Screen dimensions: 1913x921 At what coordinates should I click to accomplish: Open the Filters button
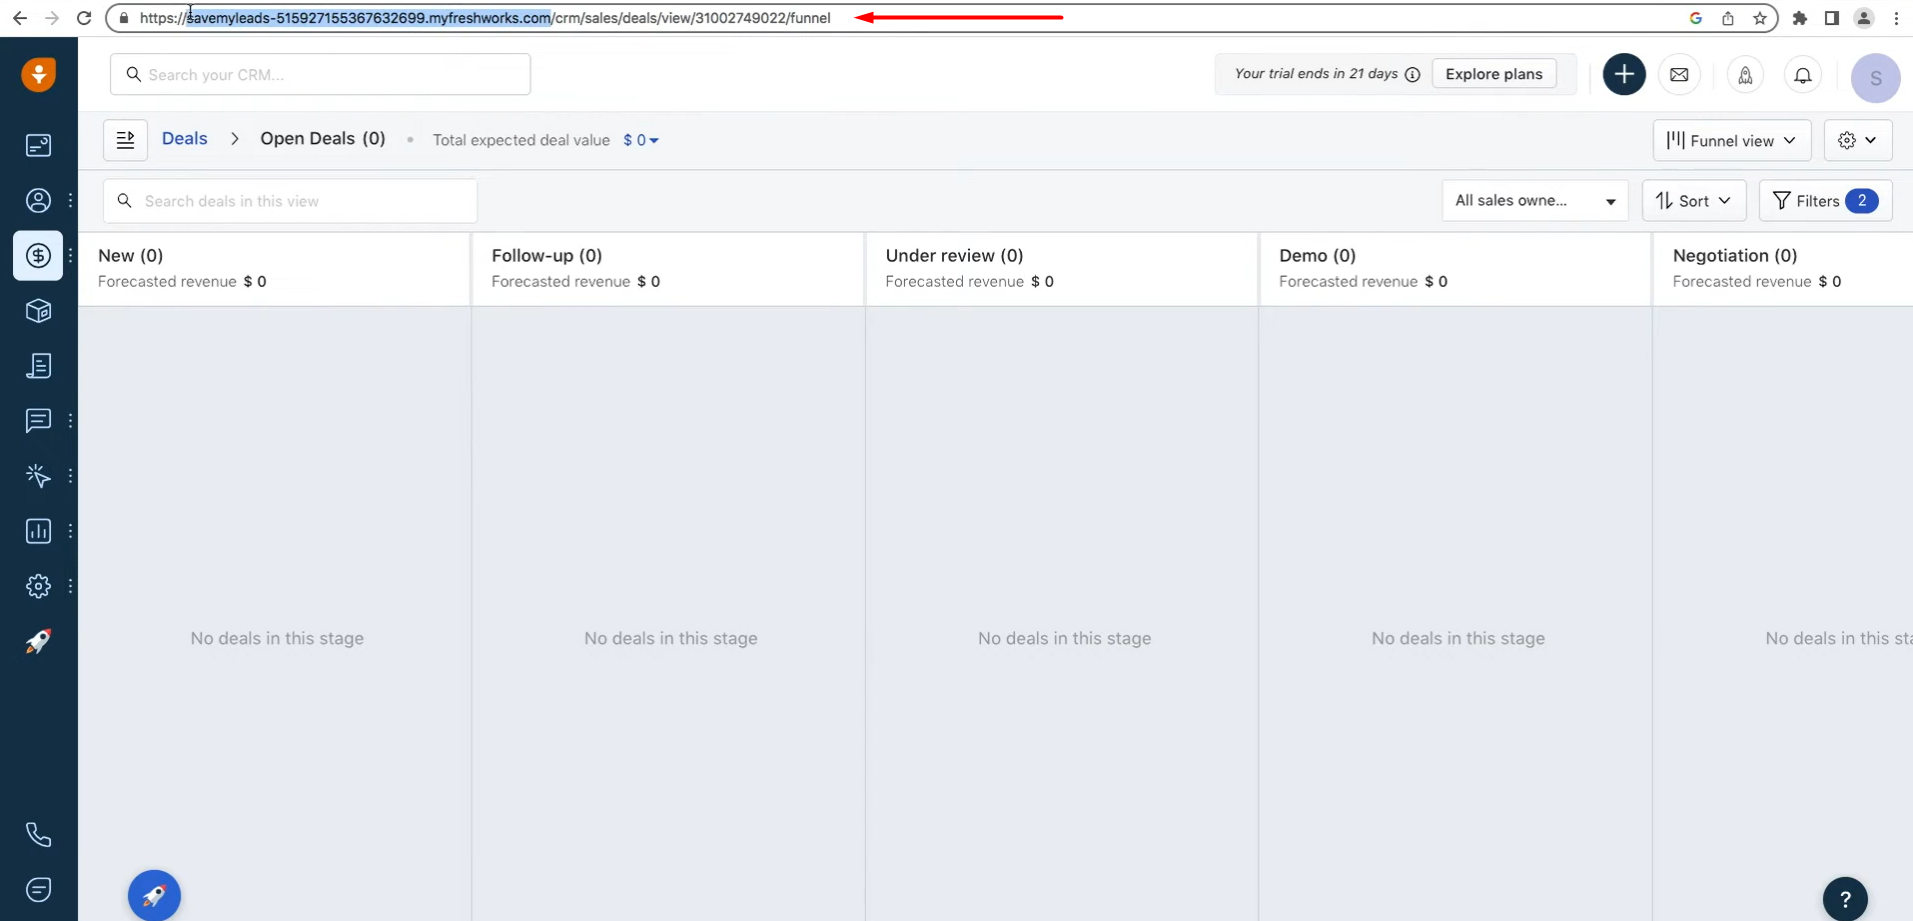pos(1824,201)
